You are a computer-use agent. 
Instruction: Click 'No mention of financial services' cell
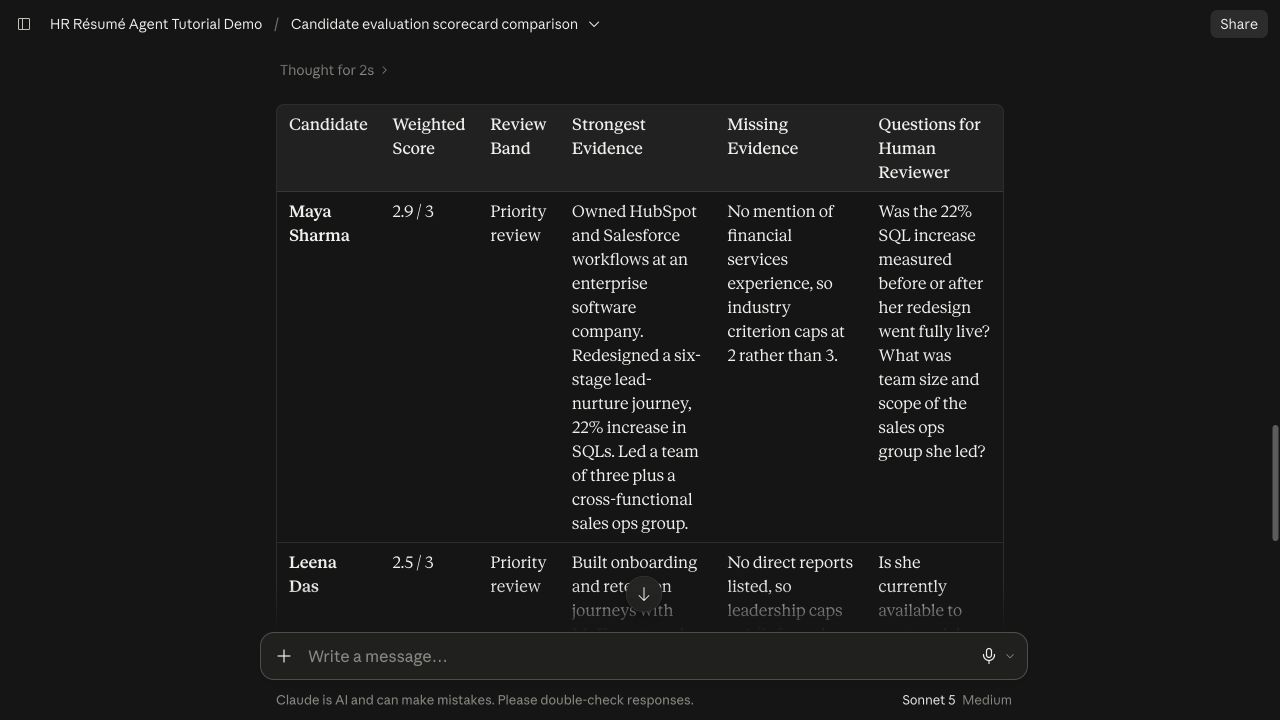tap(786, 283)
